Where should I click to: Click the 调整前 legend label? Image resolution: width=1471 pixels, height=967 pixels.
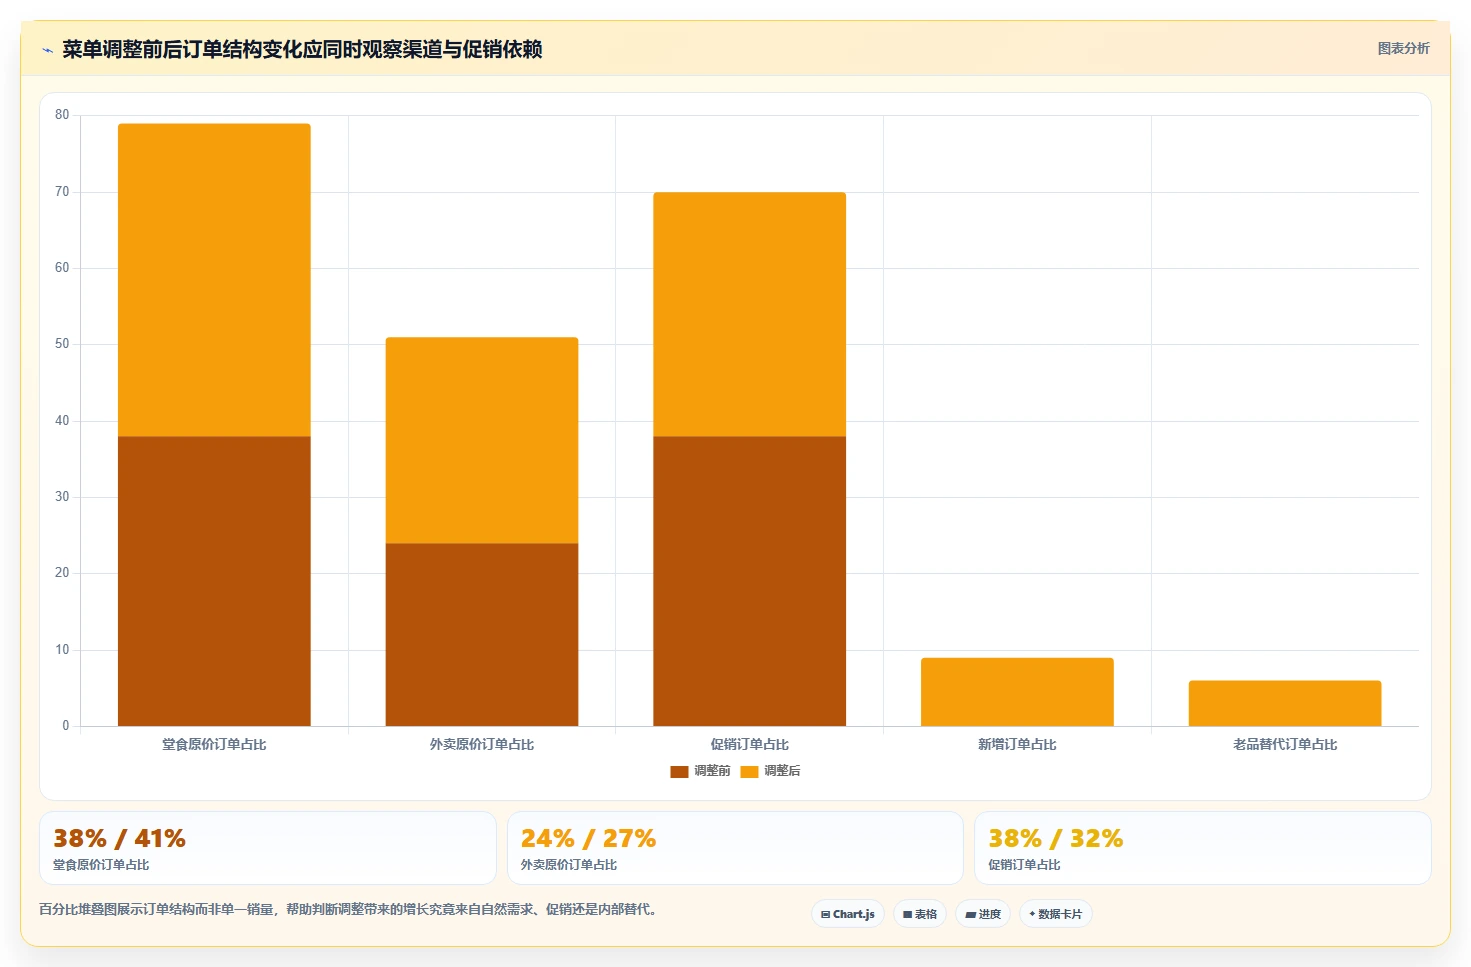[x=712, y=771]
